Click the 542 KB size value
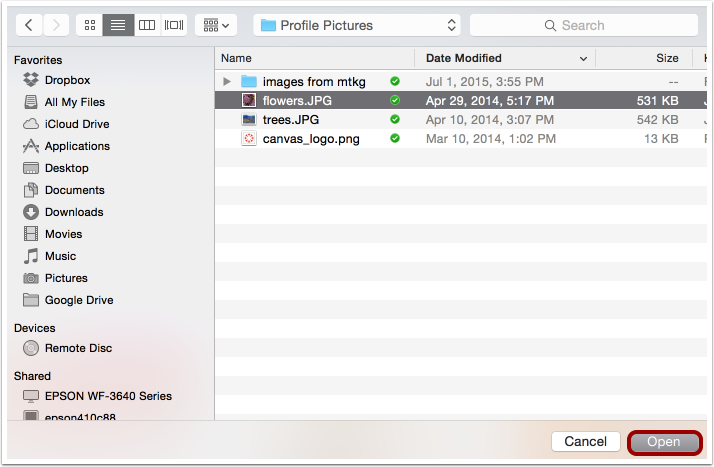714x467 pixels. tap(658, 120)
